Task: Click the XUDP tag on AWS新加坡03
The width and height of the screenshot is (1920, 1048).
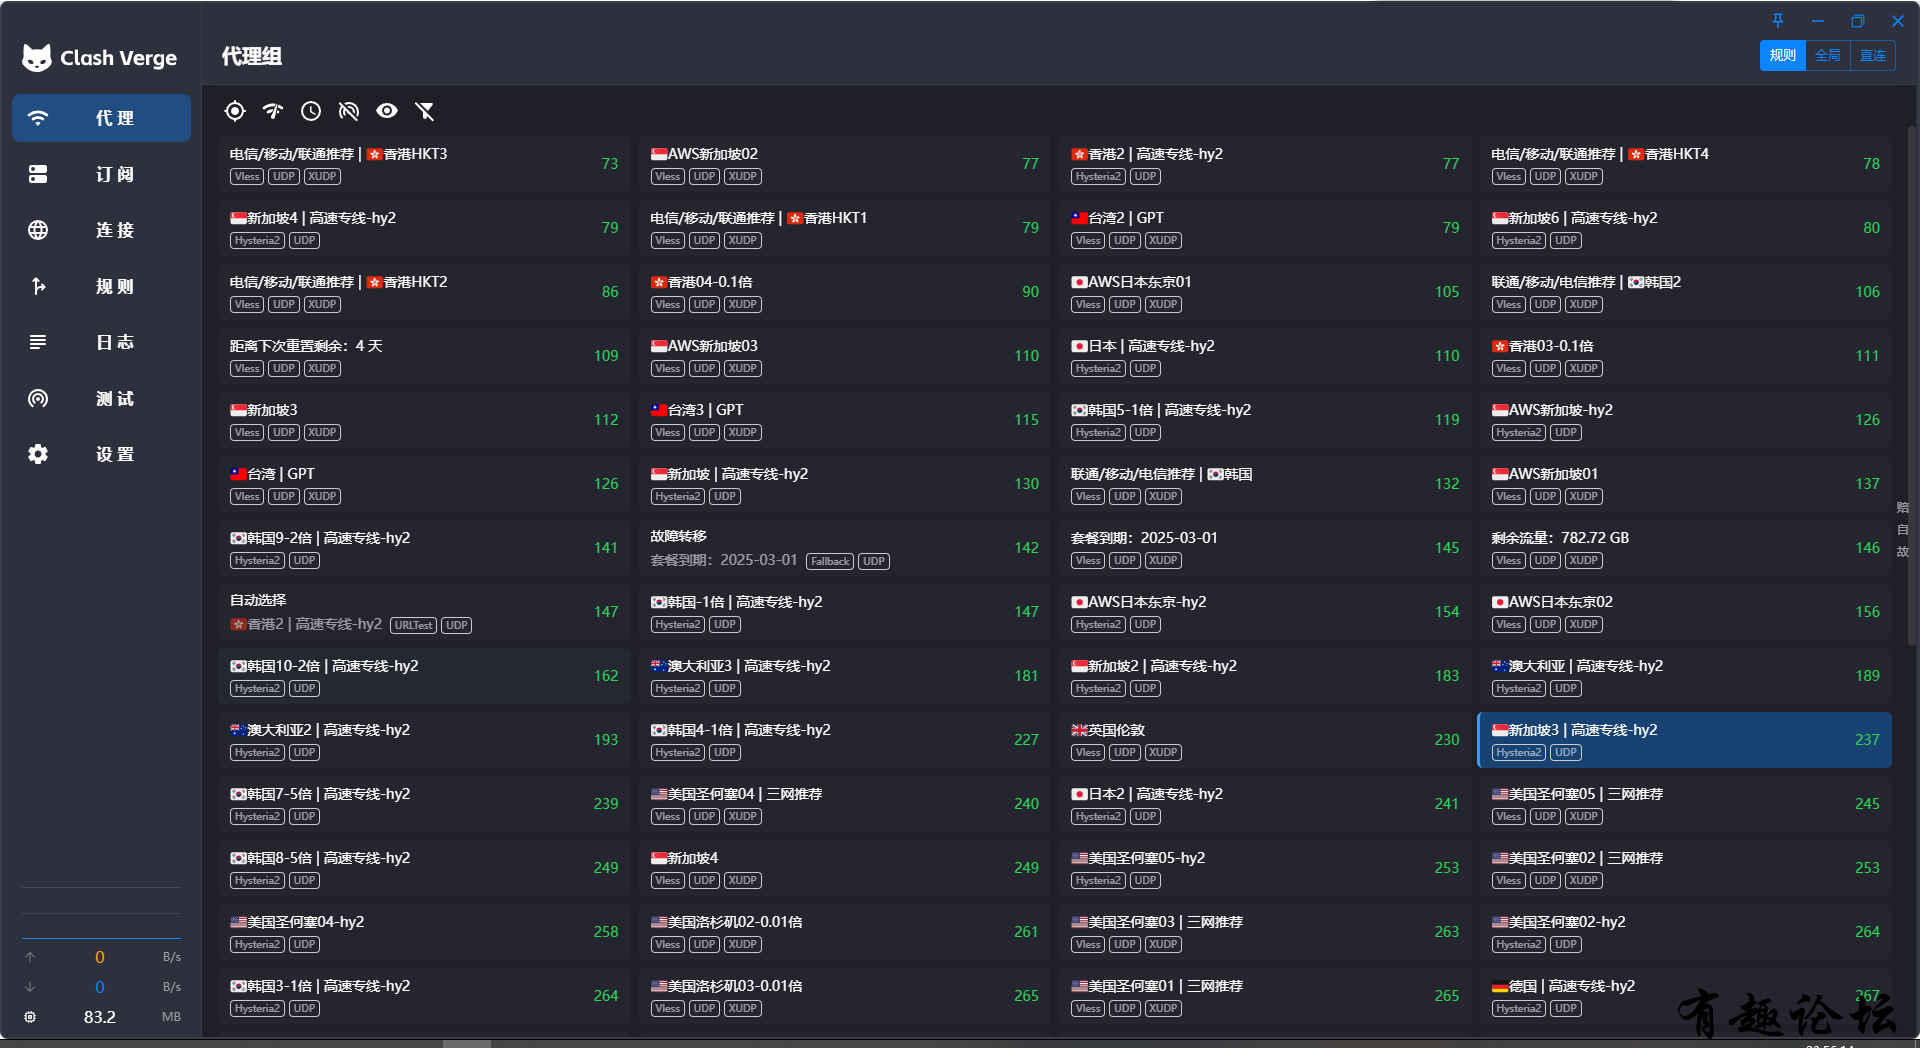Action: pos(742,369)
